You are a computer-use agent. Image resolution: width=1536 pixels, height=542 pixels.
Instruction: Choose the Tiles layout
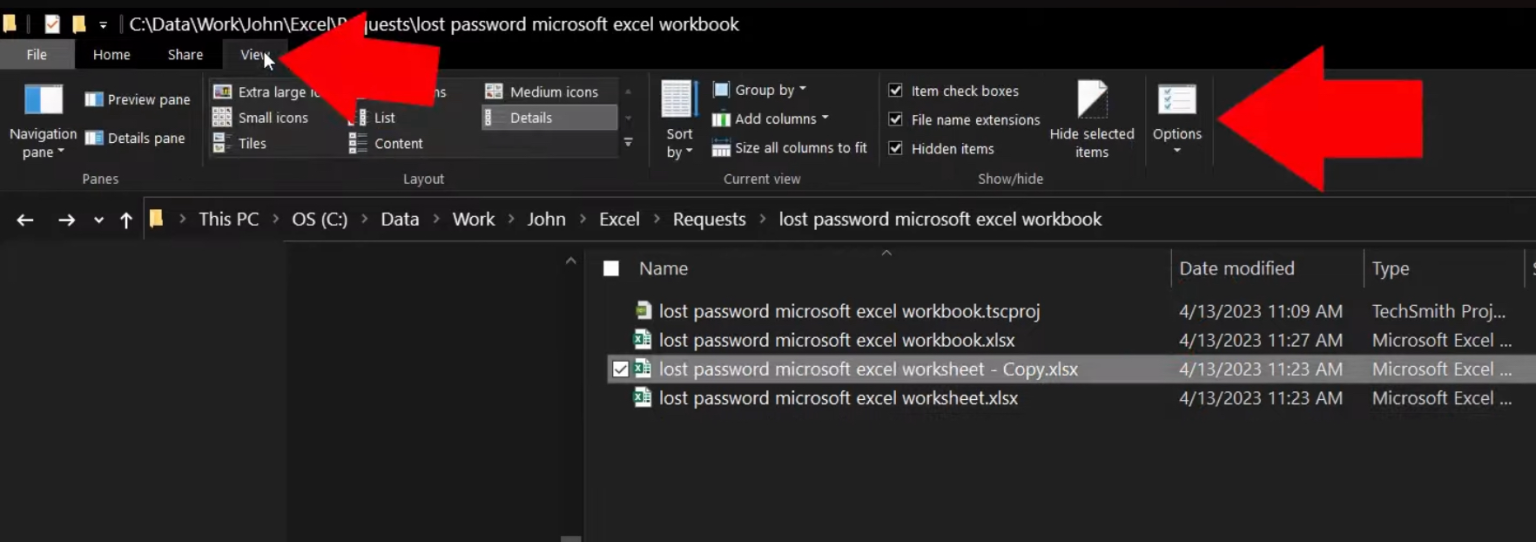pos(252,144)
